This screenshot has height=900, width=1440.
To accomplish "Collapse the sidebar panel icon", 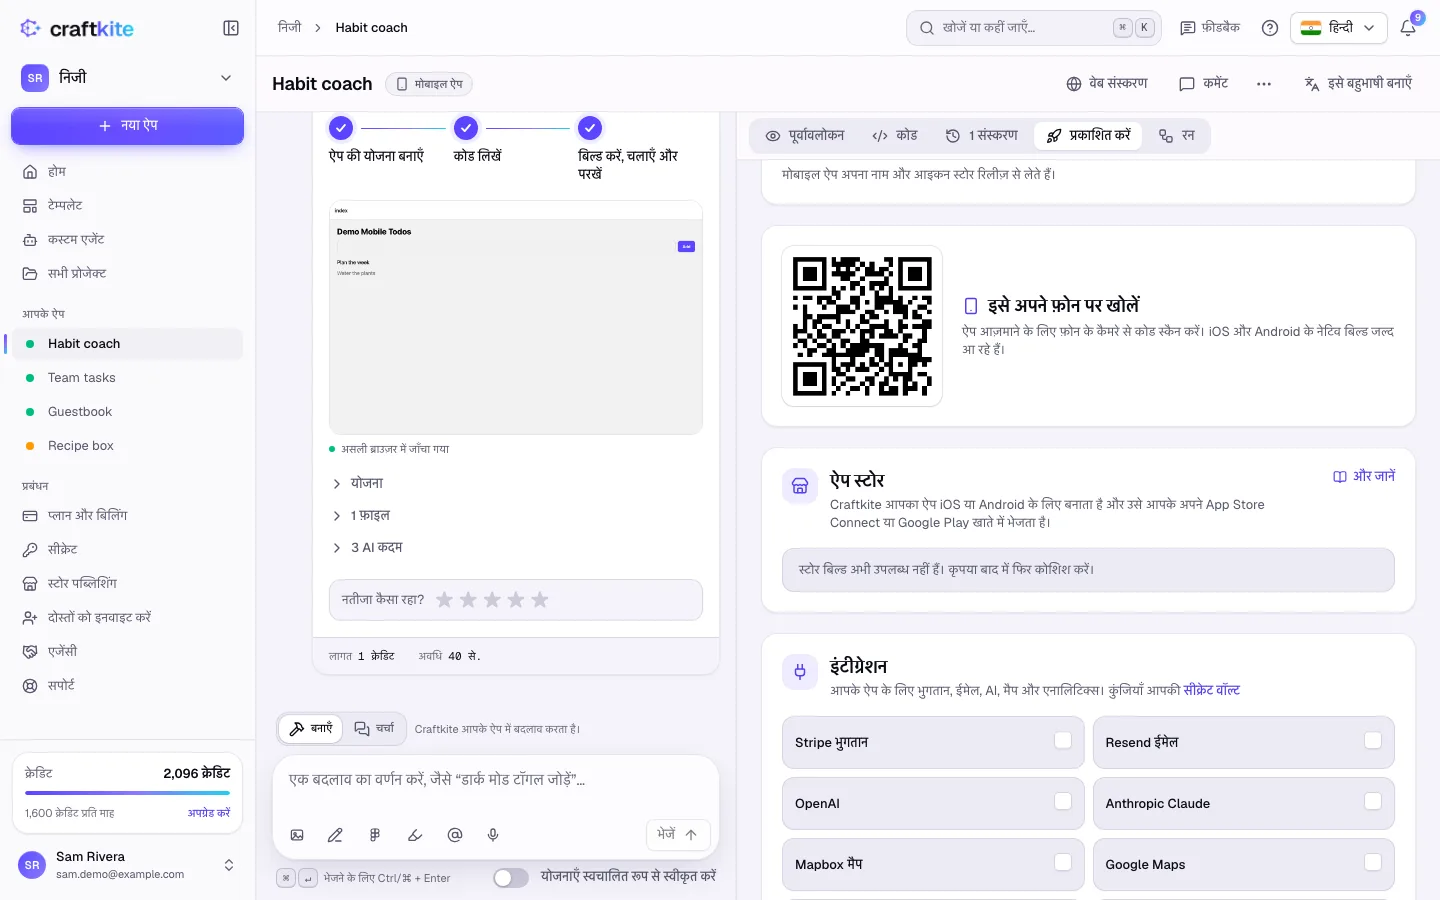I will point(231,28).
